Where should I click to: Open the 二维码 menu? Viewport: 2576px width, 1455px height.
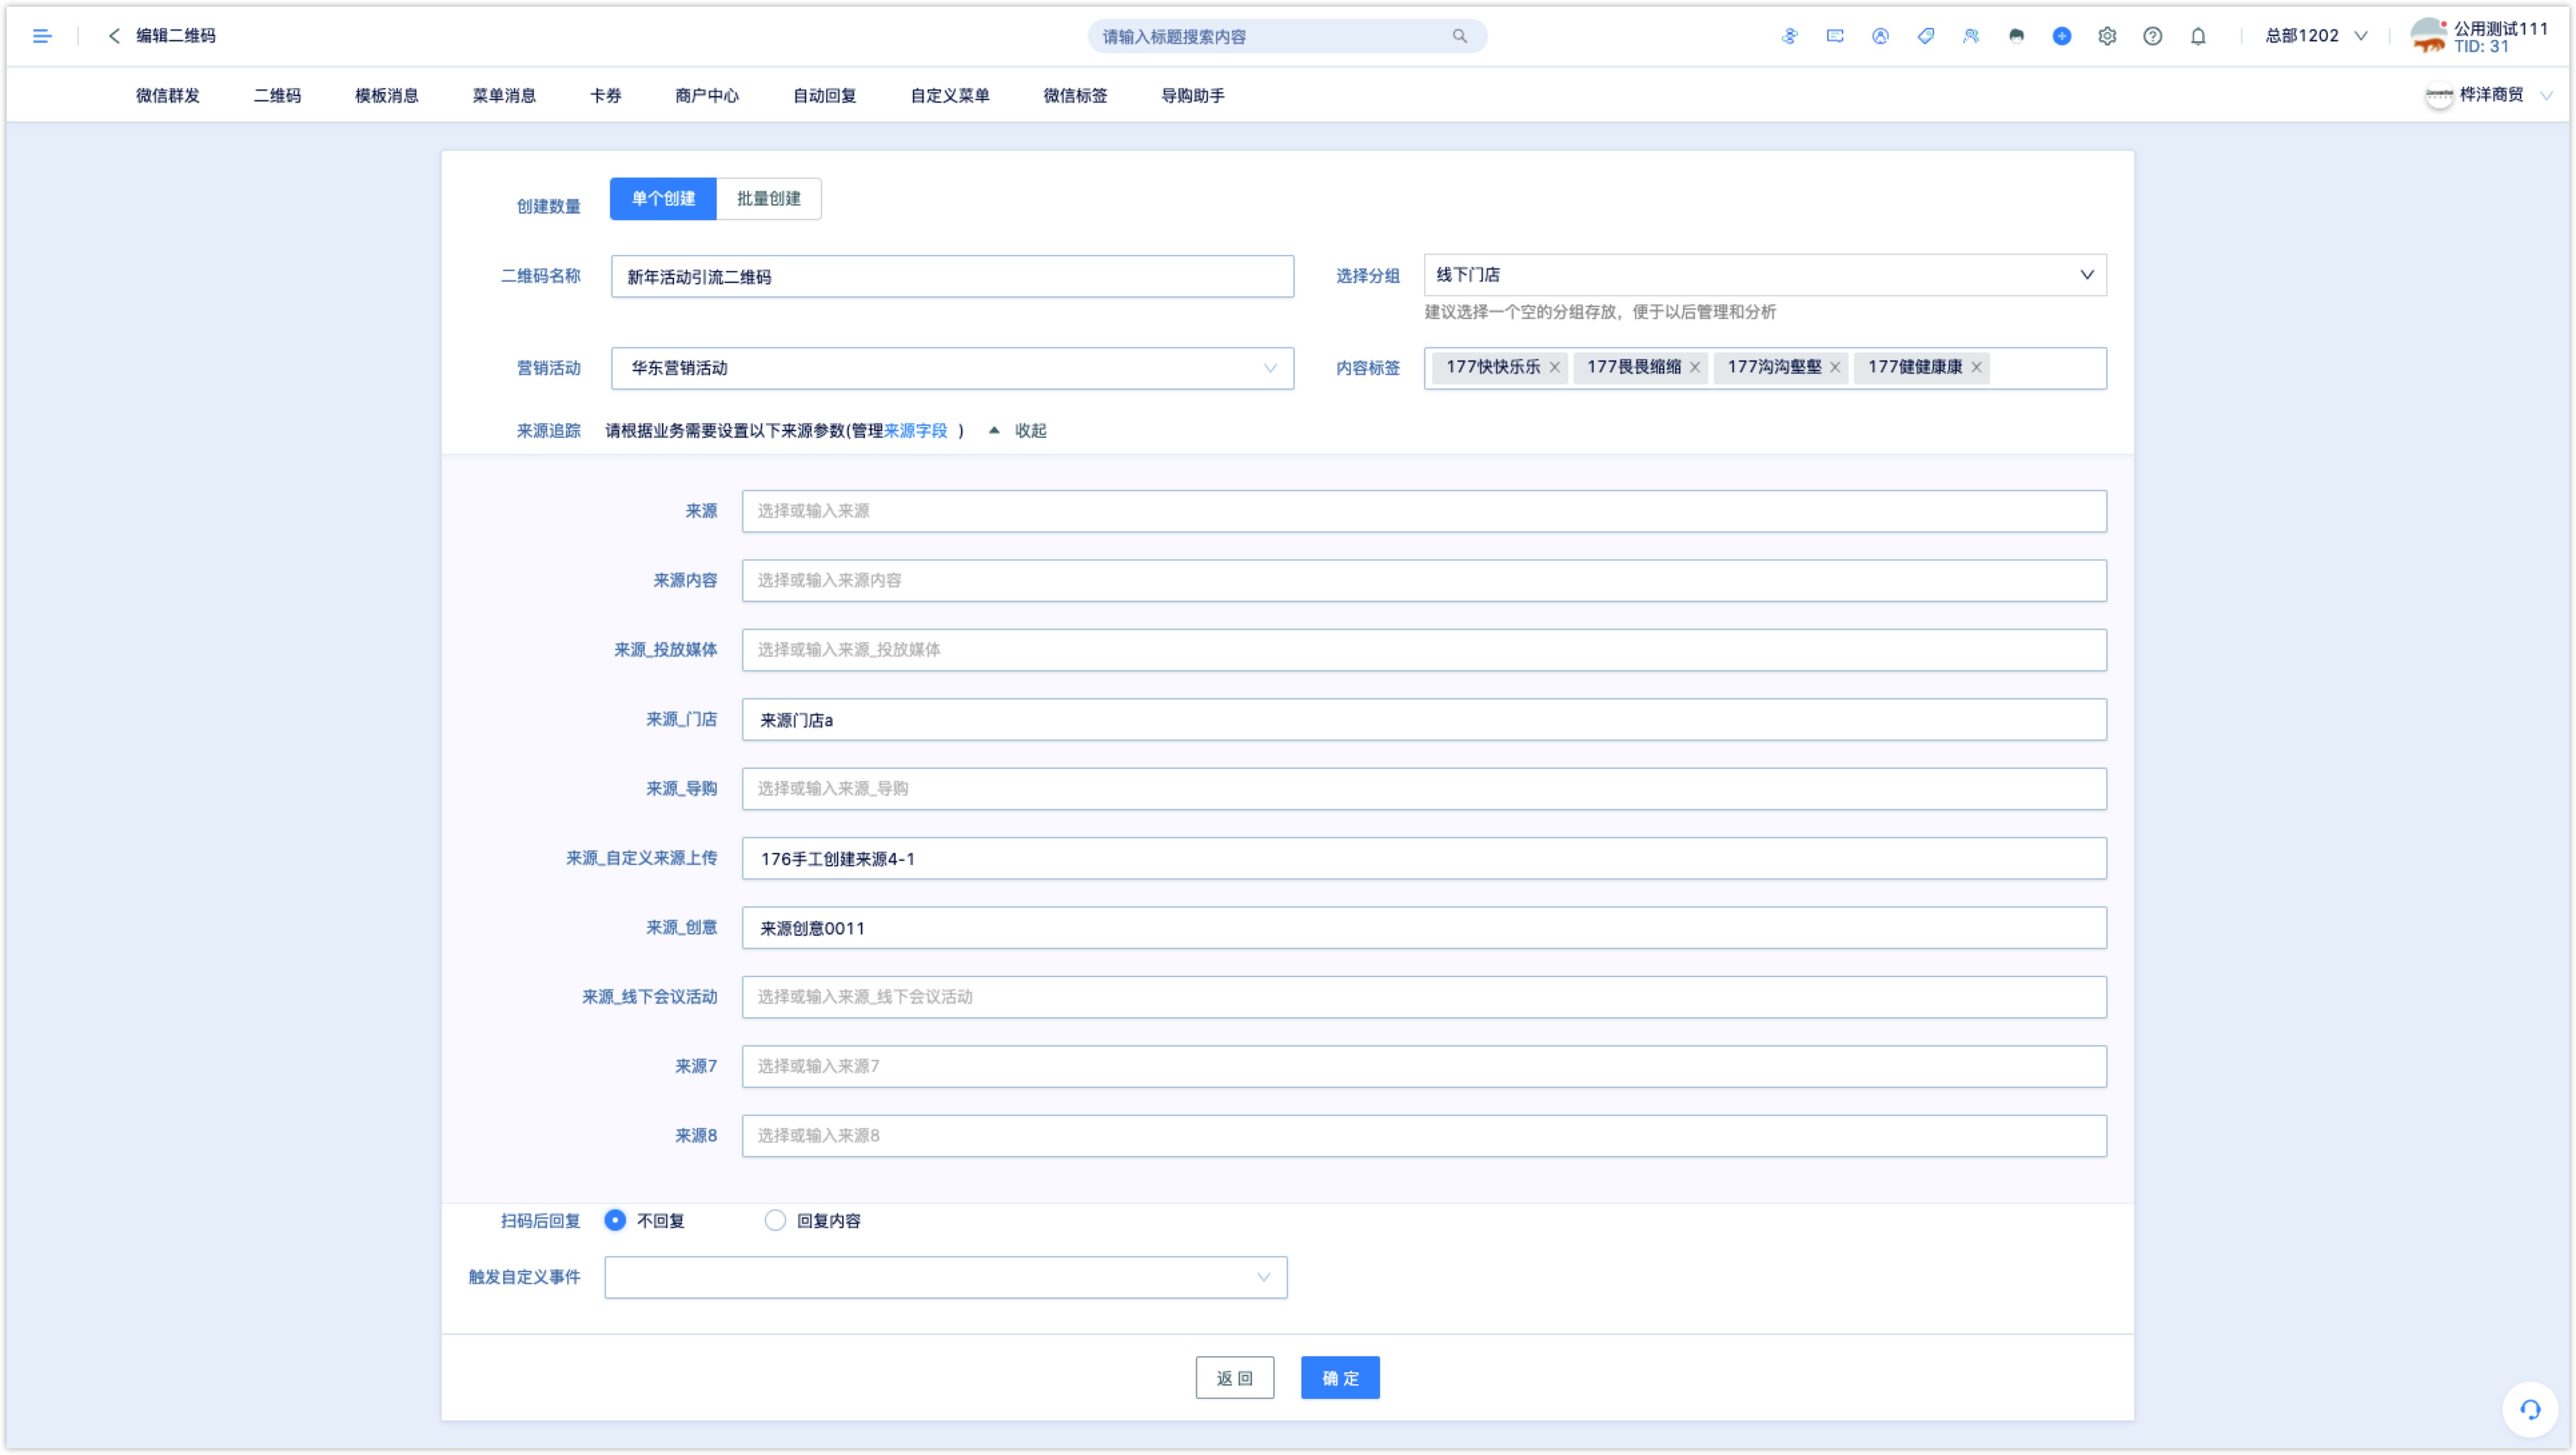277,95
